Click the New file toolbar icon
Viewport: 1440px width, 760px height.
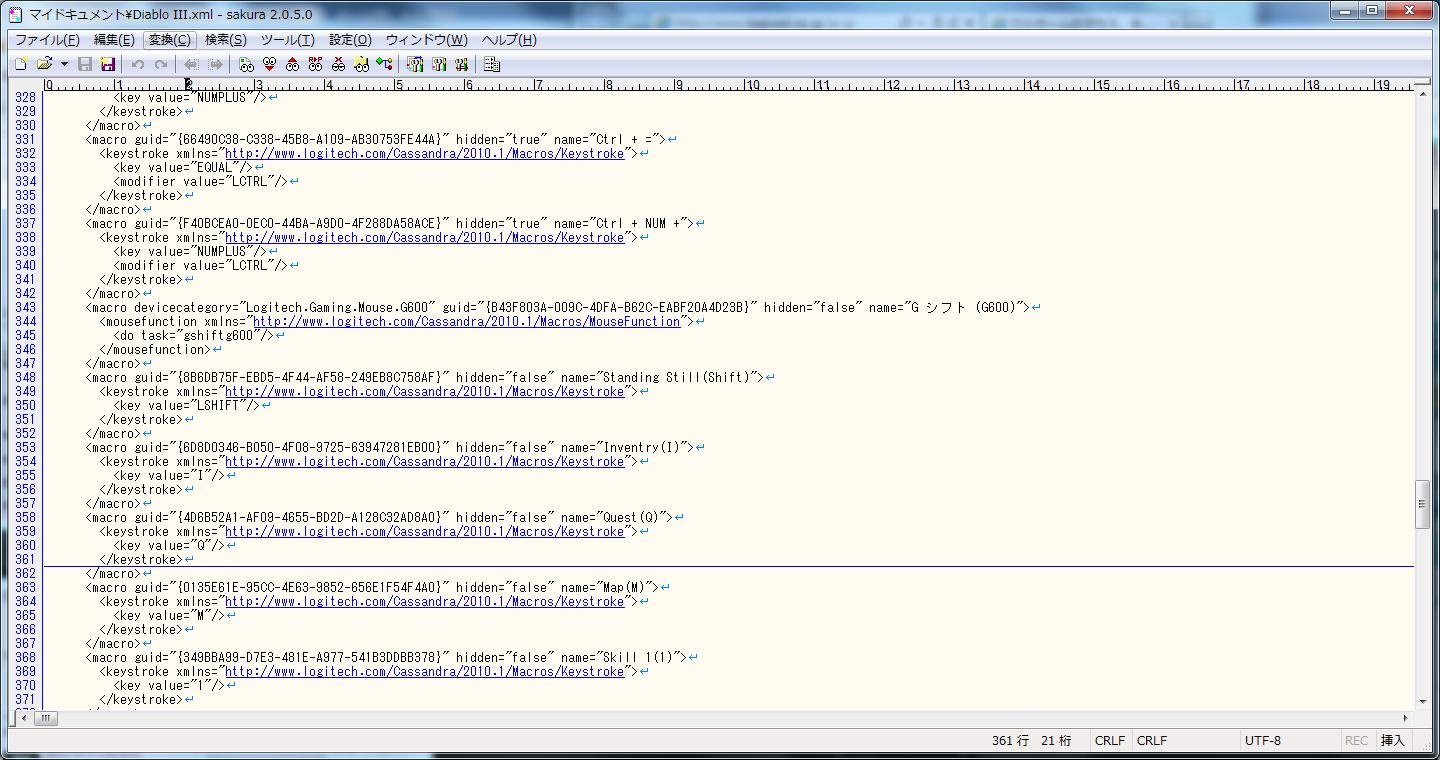(x=20, y=65)
